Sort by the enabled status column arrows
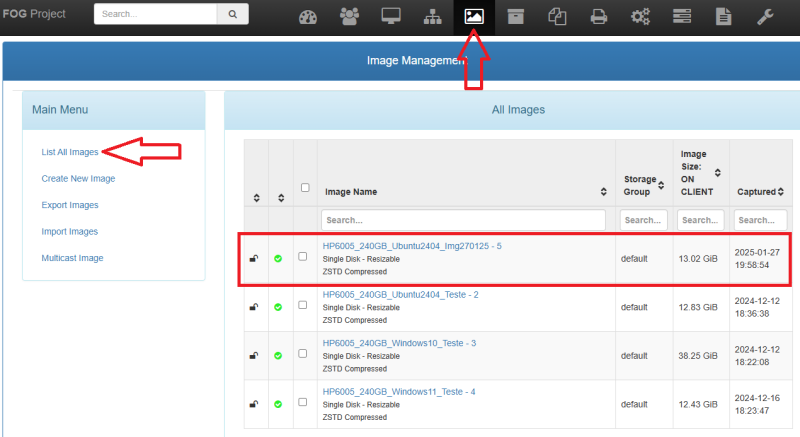 pos(281,198)
